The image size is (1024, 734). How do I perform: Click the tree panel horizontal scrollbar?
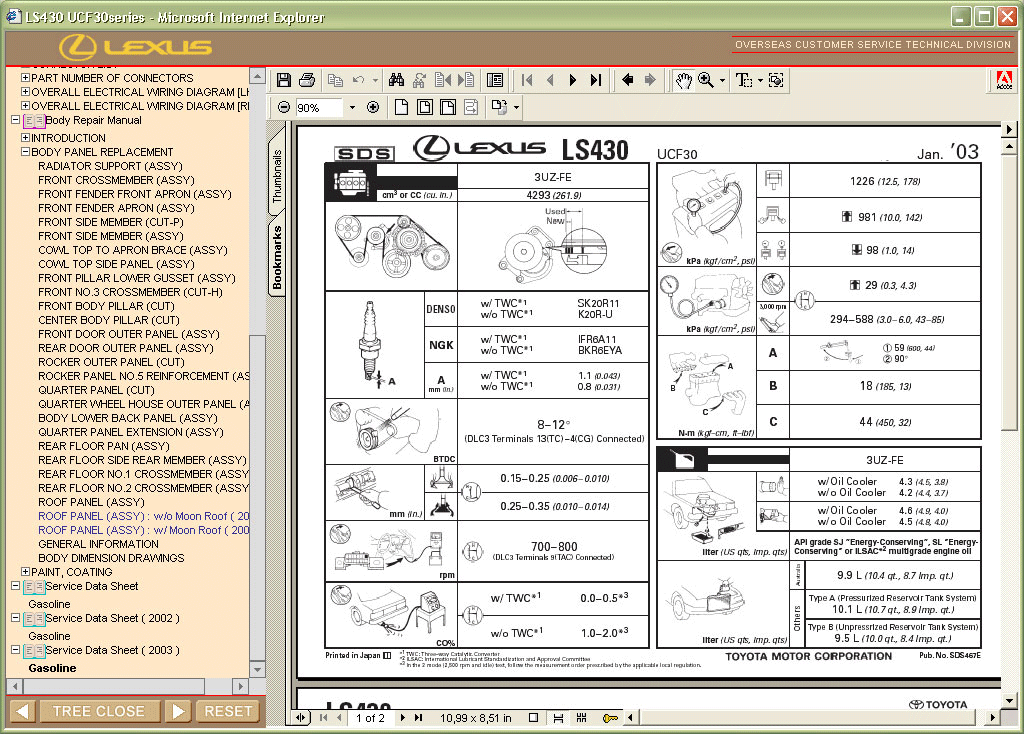coord(127,686)
